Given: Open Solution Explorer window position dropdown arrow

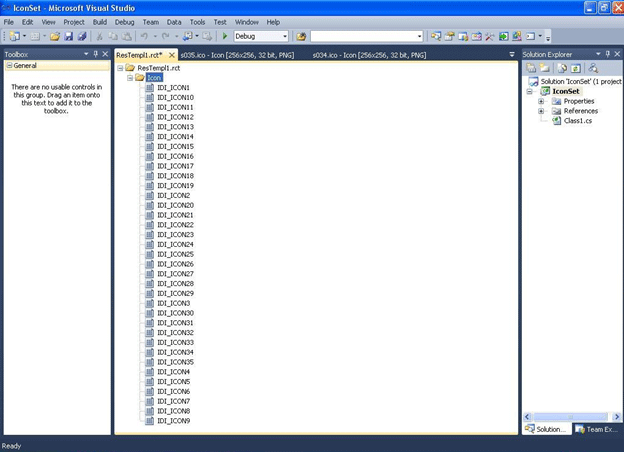Looking at the screenshot, I should (598, 54).
